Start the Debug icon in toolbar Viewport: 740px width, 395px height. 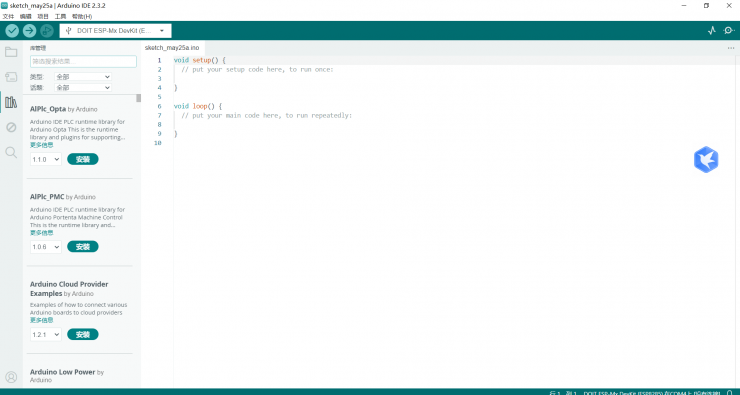pyautogui.click(x=46, y=31)
